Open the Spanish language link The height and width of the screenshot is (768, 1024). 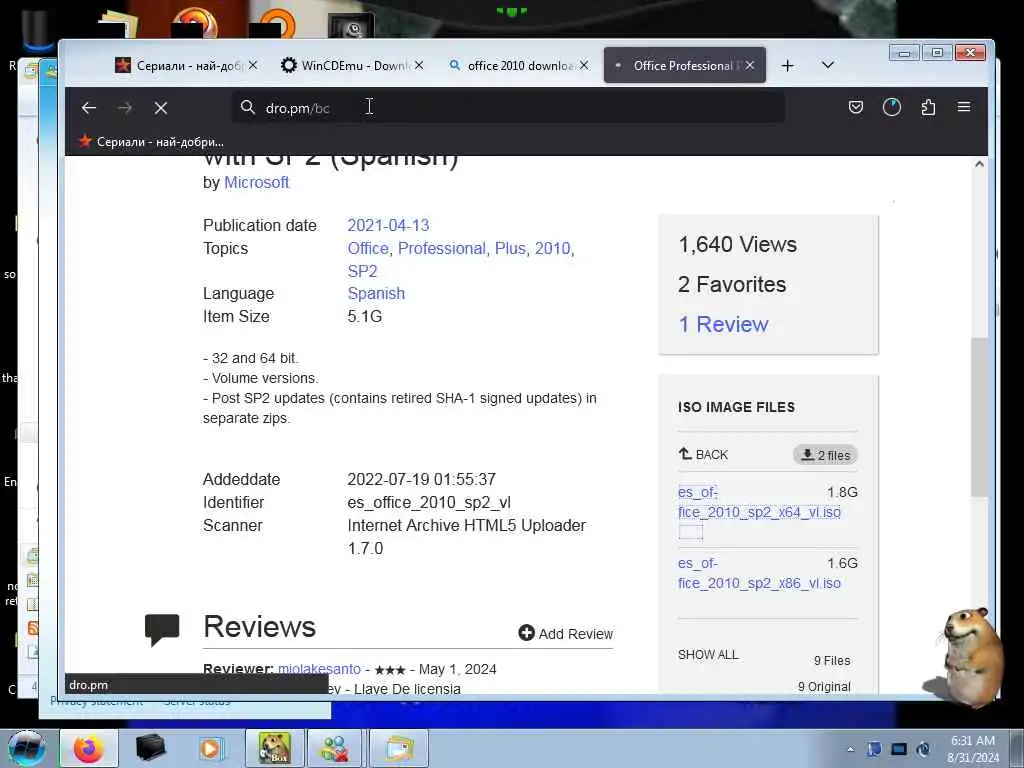tap(376, 294)
